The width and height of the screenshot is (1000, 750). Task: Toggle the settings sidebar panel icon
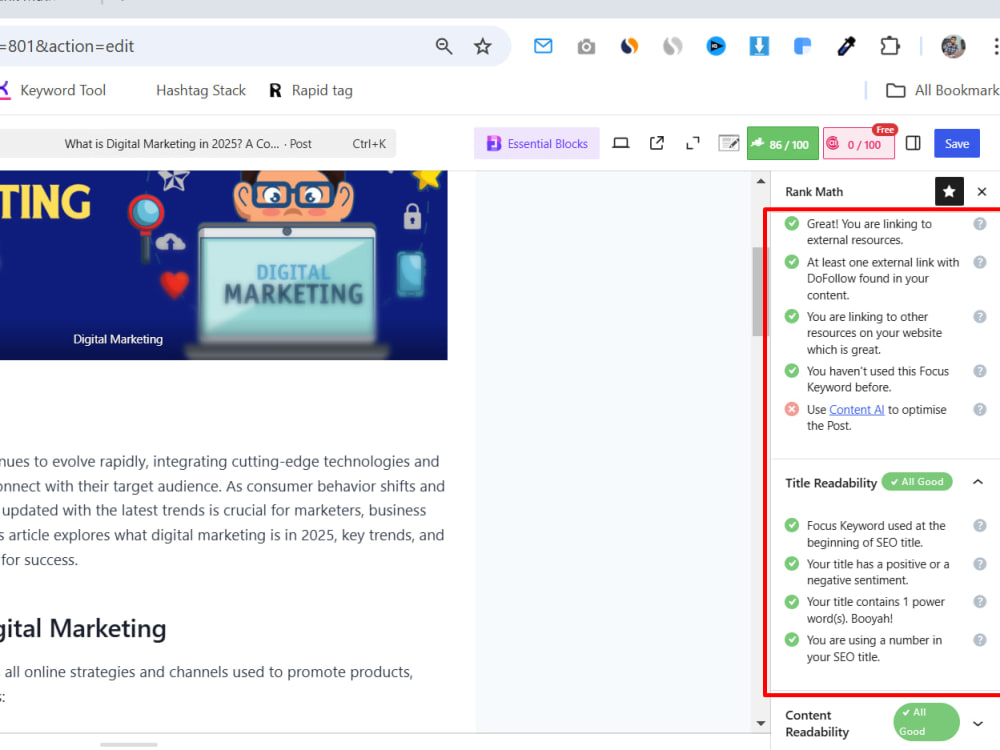pyautogui.click(x=913, y=143)
